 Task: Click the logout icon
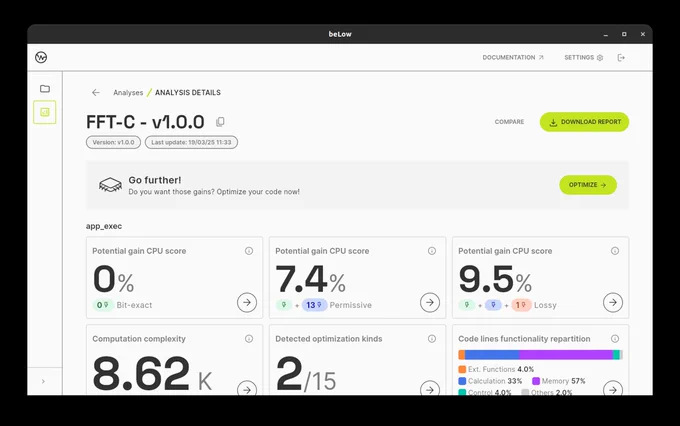621,57
